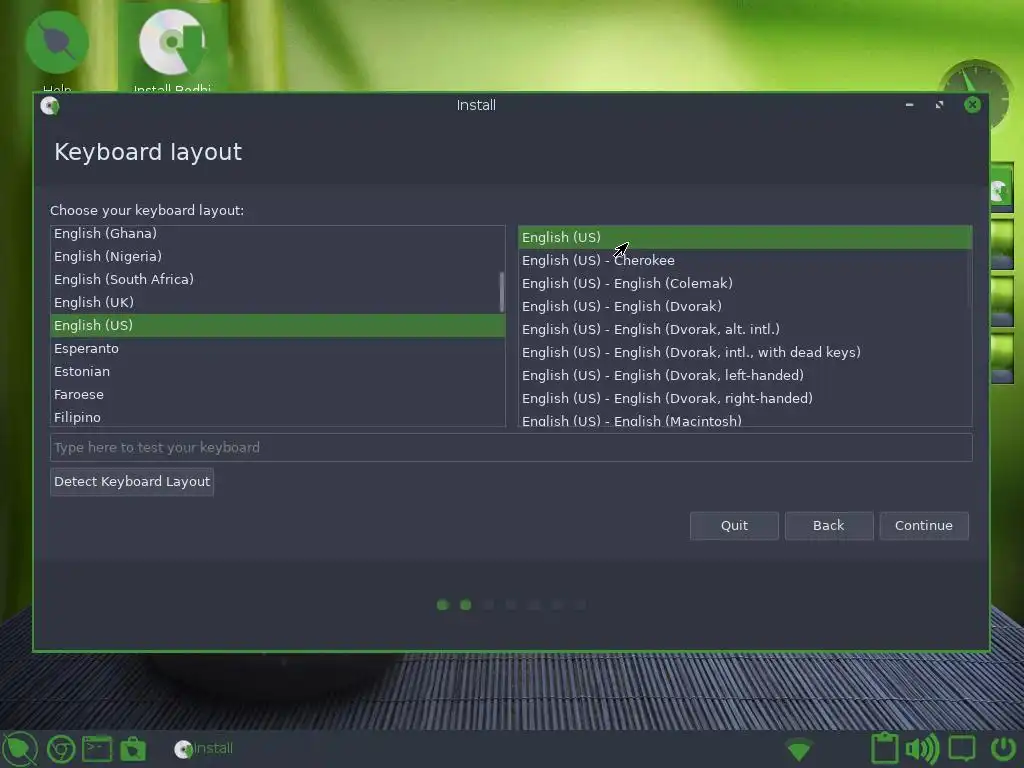Select Estonian layout
The height and width of the screenshot is (768, 1024).
[278, 372]
